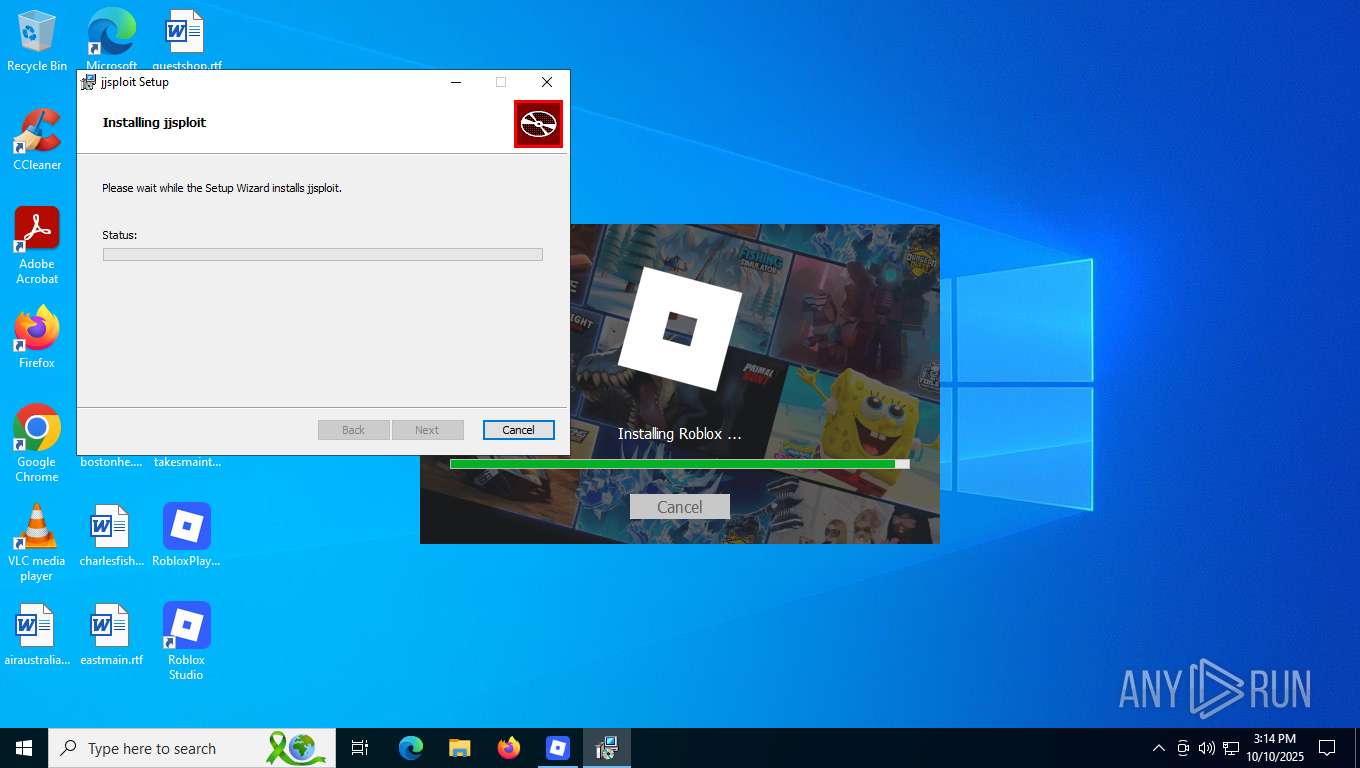
Task: Open Firefox from the taskbar
Action: tap(508, 748)
